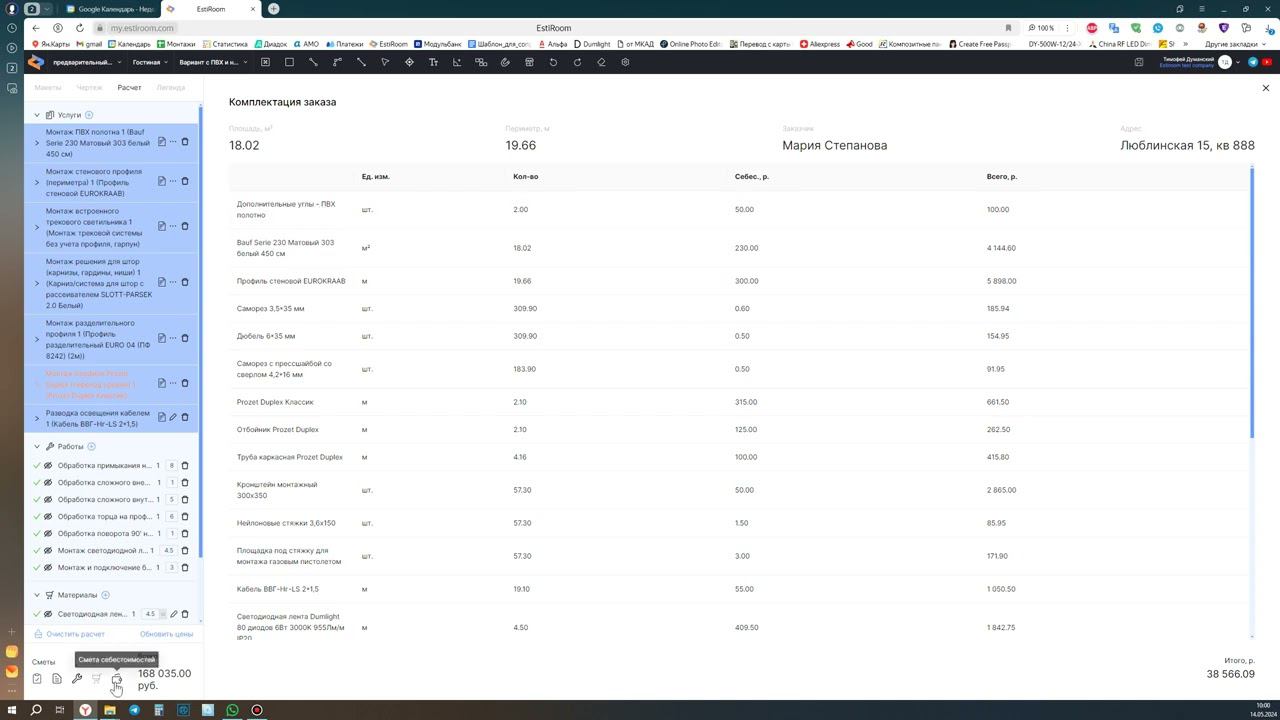Viewport: 1280px width, 720px height.
Task: Switch to the Легенда tab
Action: tap(171, 88)
